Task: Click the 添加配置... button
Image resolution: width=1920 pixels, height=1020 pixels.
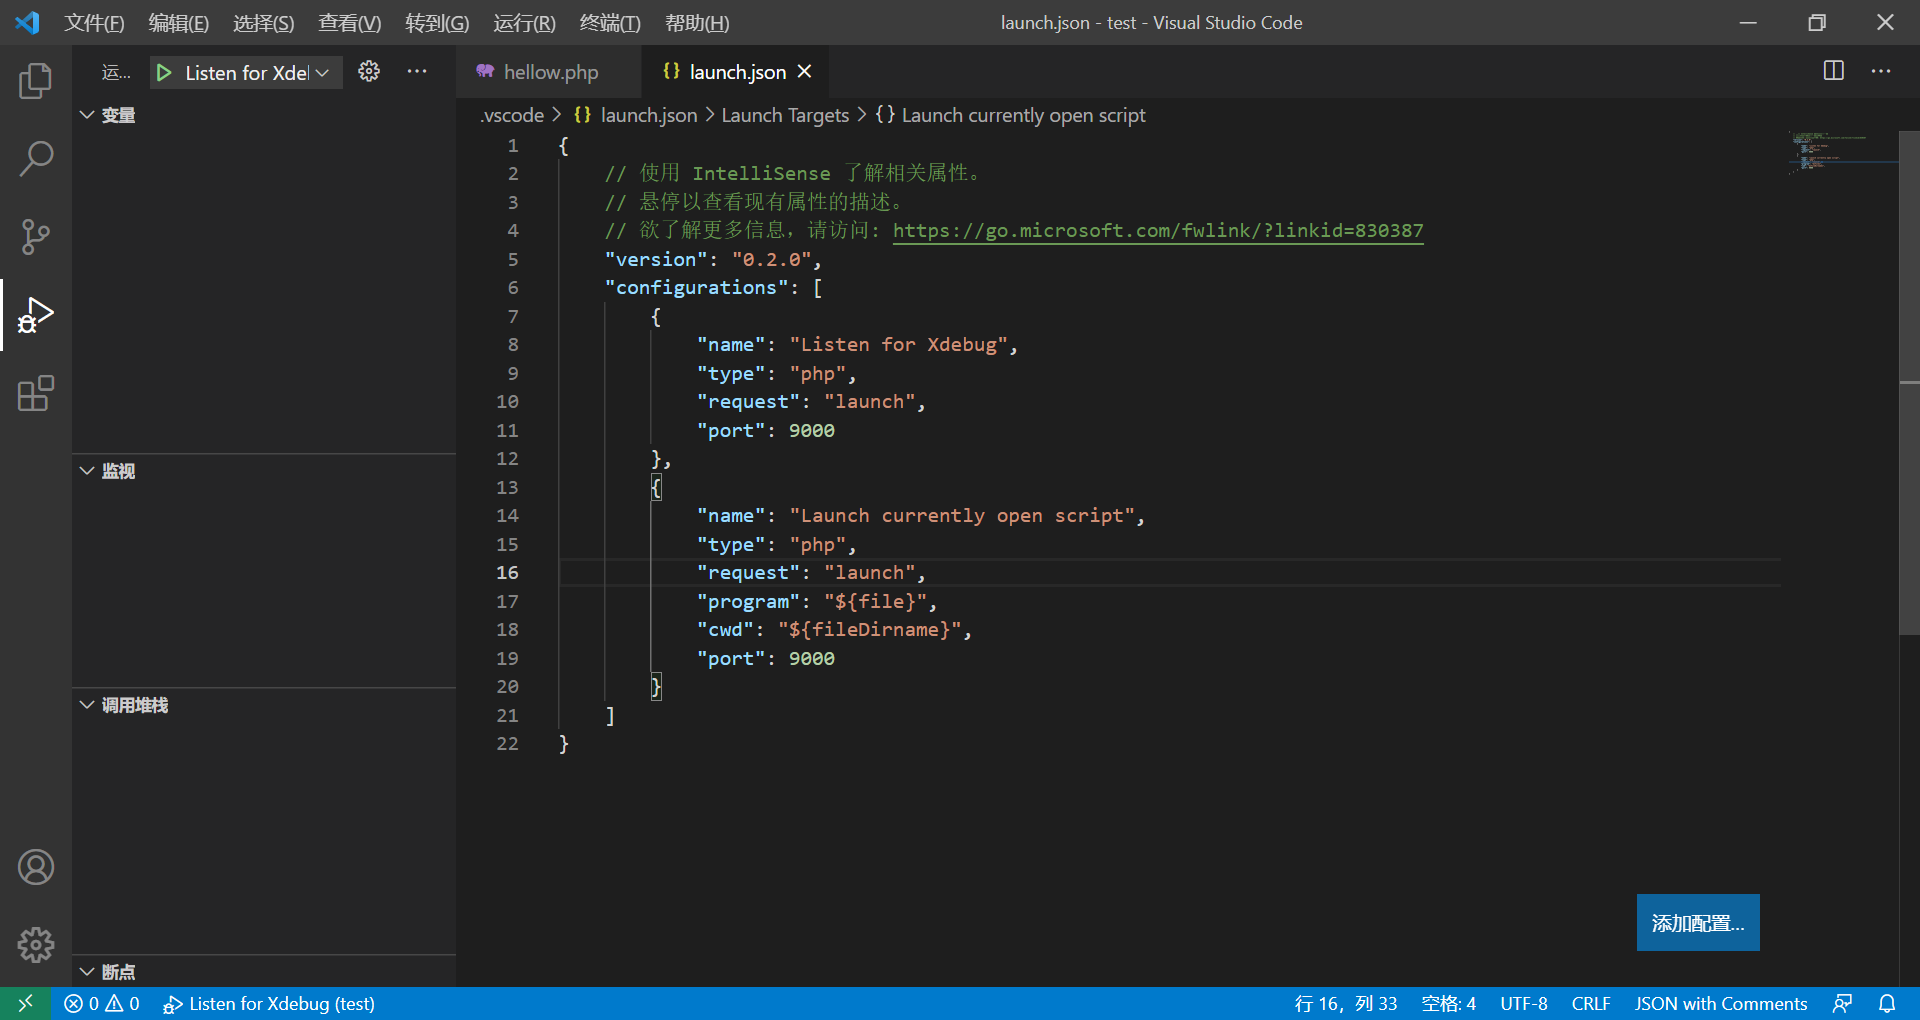Action: [1698, 922]
